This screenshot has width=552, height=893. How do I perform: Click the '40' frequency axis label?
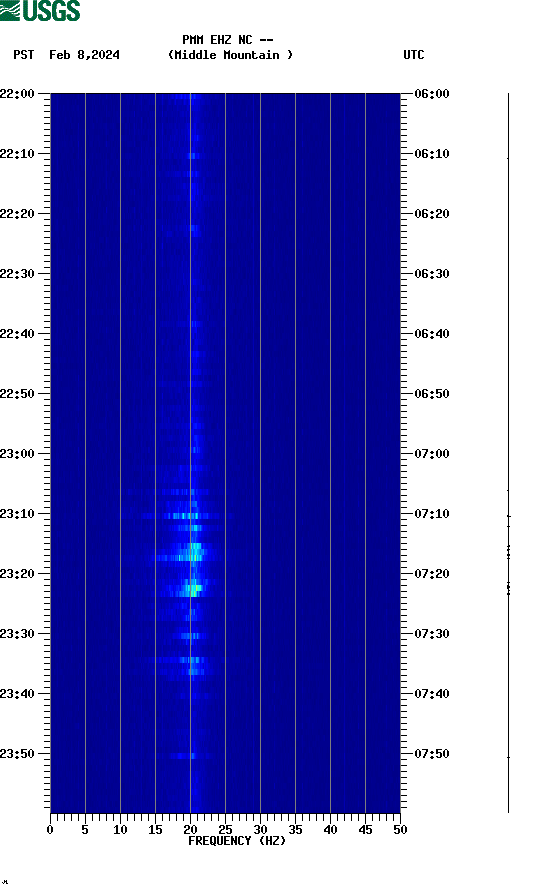tap(330, 830)
